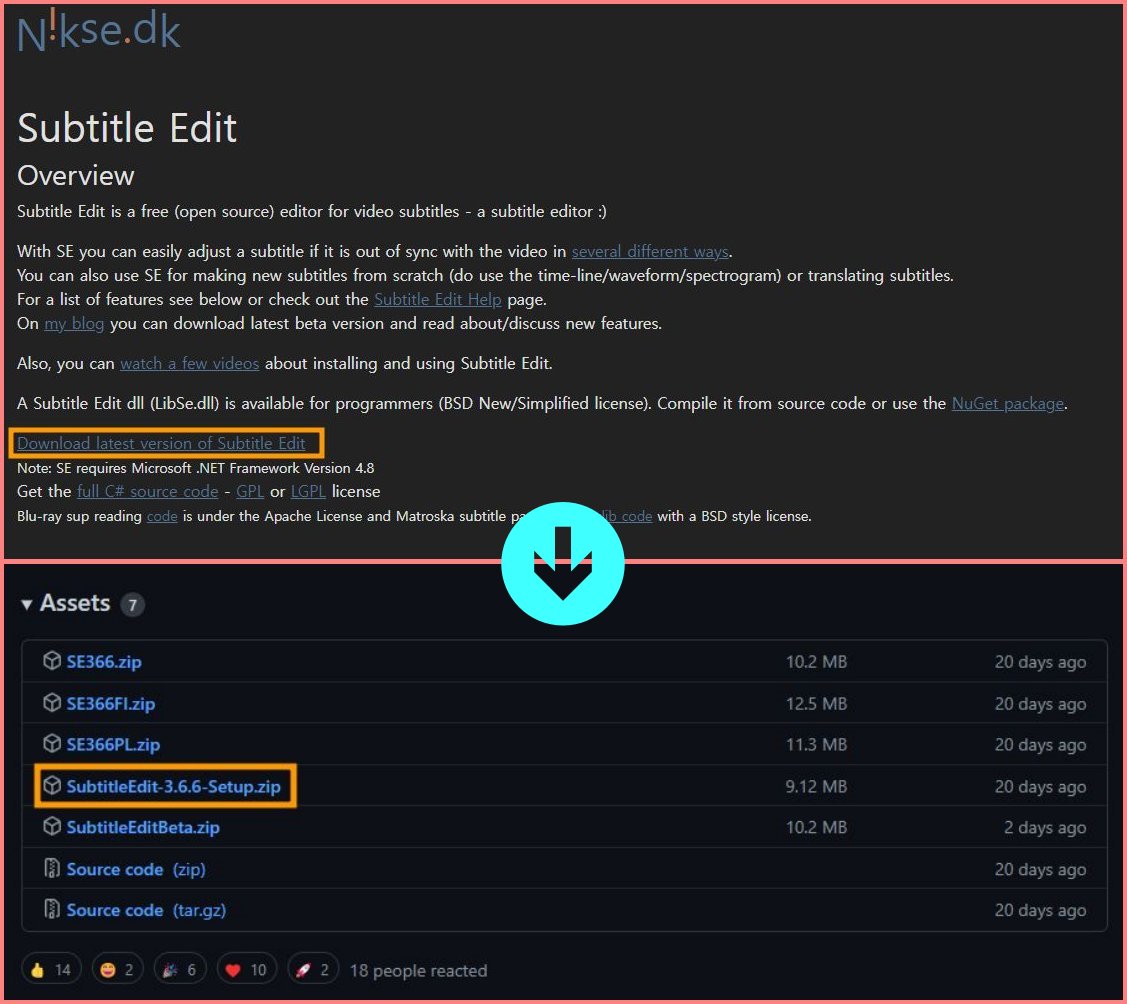The width and height of the screenshot is (1127, 1004).
Task: Open the 'watch a few videos' link
Action: (x=189, y=364)
